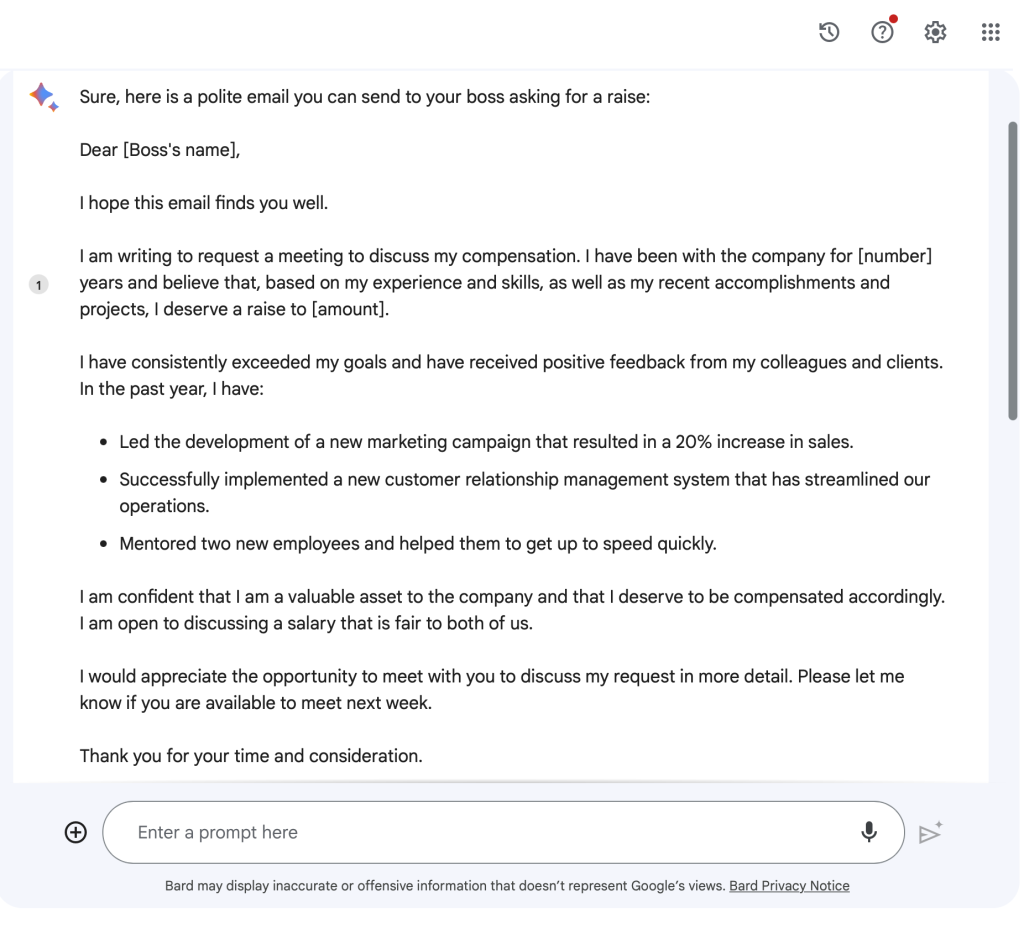Open the Help icon with red dot
The height and width of the screenshot is (928, 1024).
click(x=882, y=33)
